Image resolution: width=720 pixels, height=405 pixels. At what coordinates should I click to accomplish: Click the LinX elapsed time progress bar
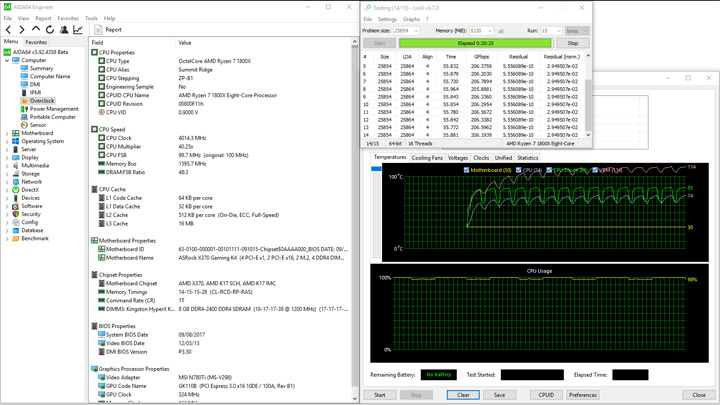pyautogui.click(x=475, y=43)
